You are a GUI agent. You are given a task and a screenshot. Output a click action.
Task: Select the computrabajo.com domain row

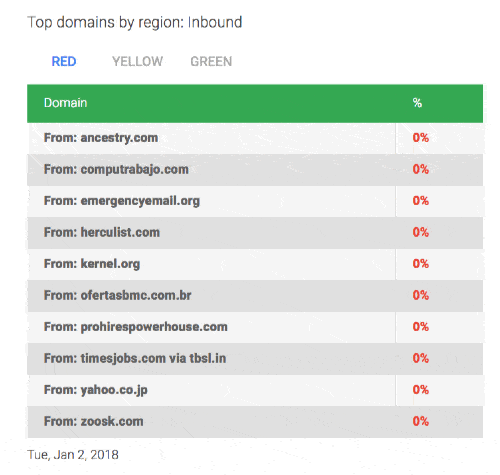255,170
